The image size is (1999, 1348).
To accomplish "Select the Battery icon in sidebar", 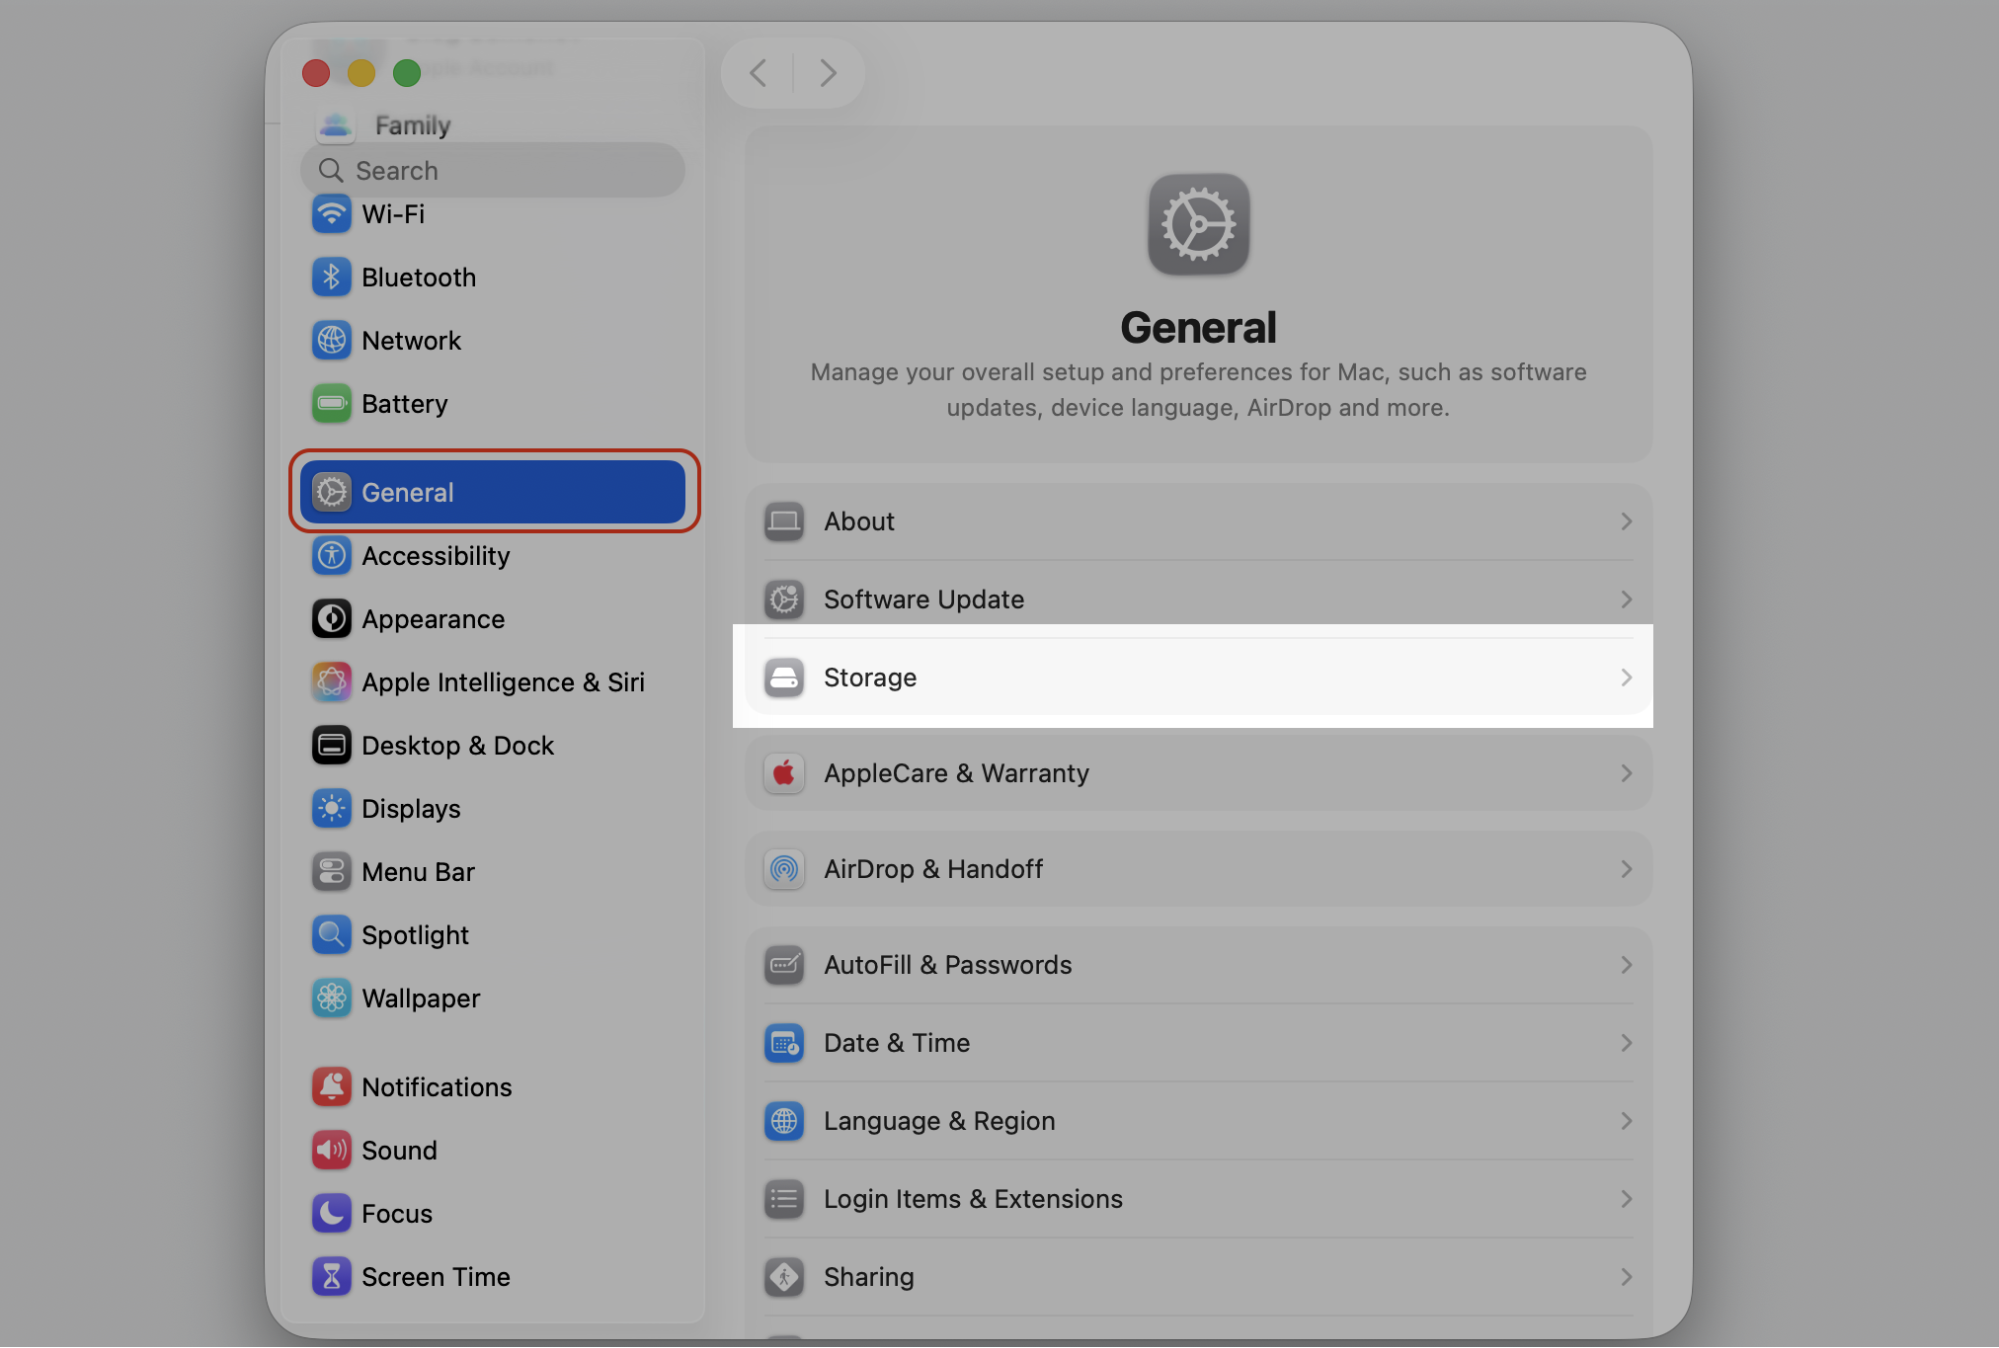I will (x=331, y=404).
